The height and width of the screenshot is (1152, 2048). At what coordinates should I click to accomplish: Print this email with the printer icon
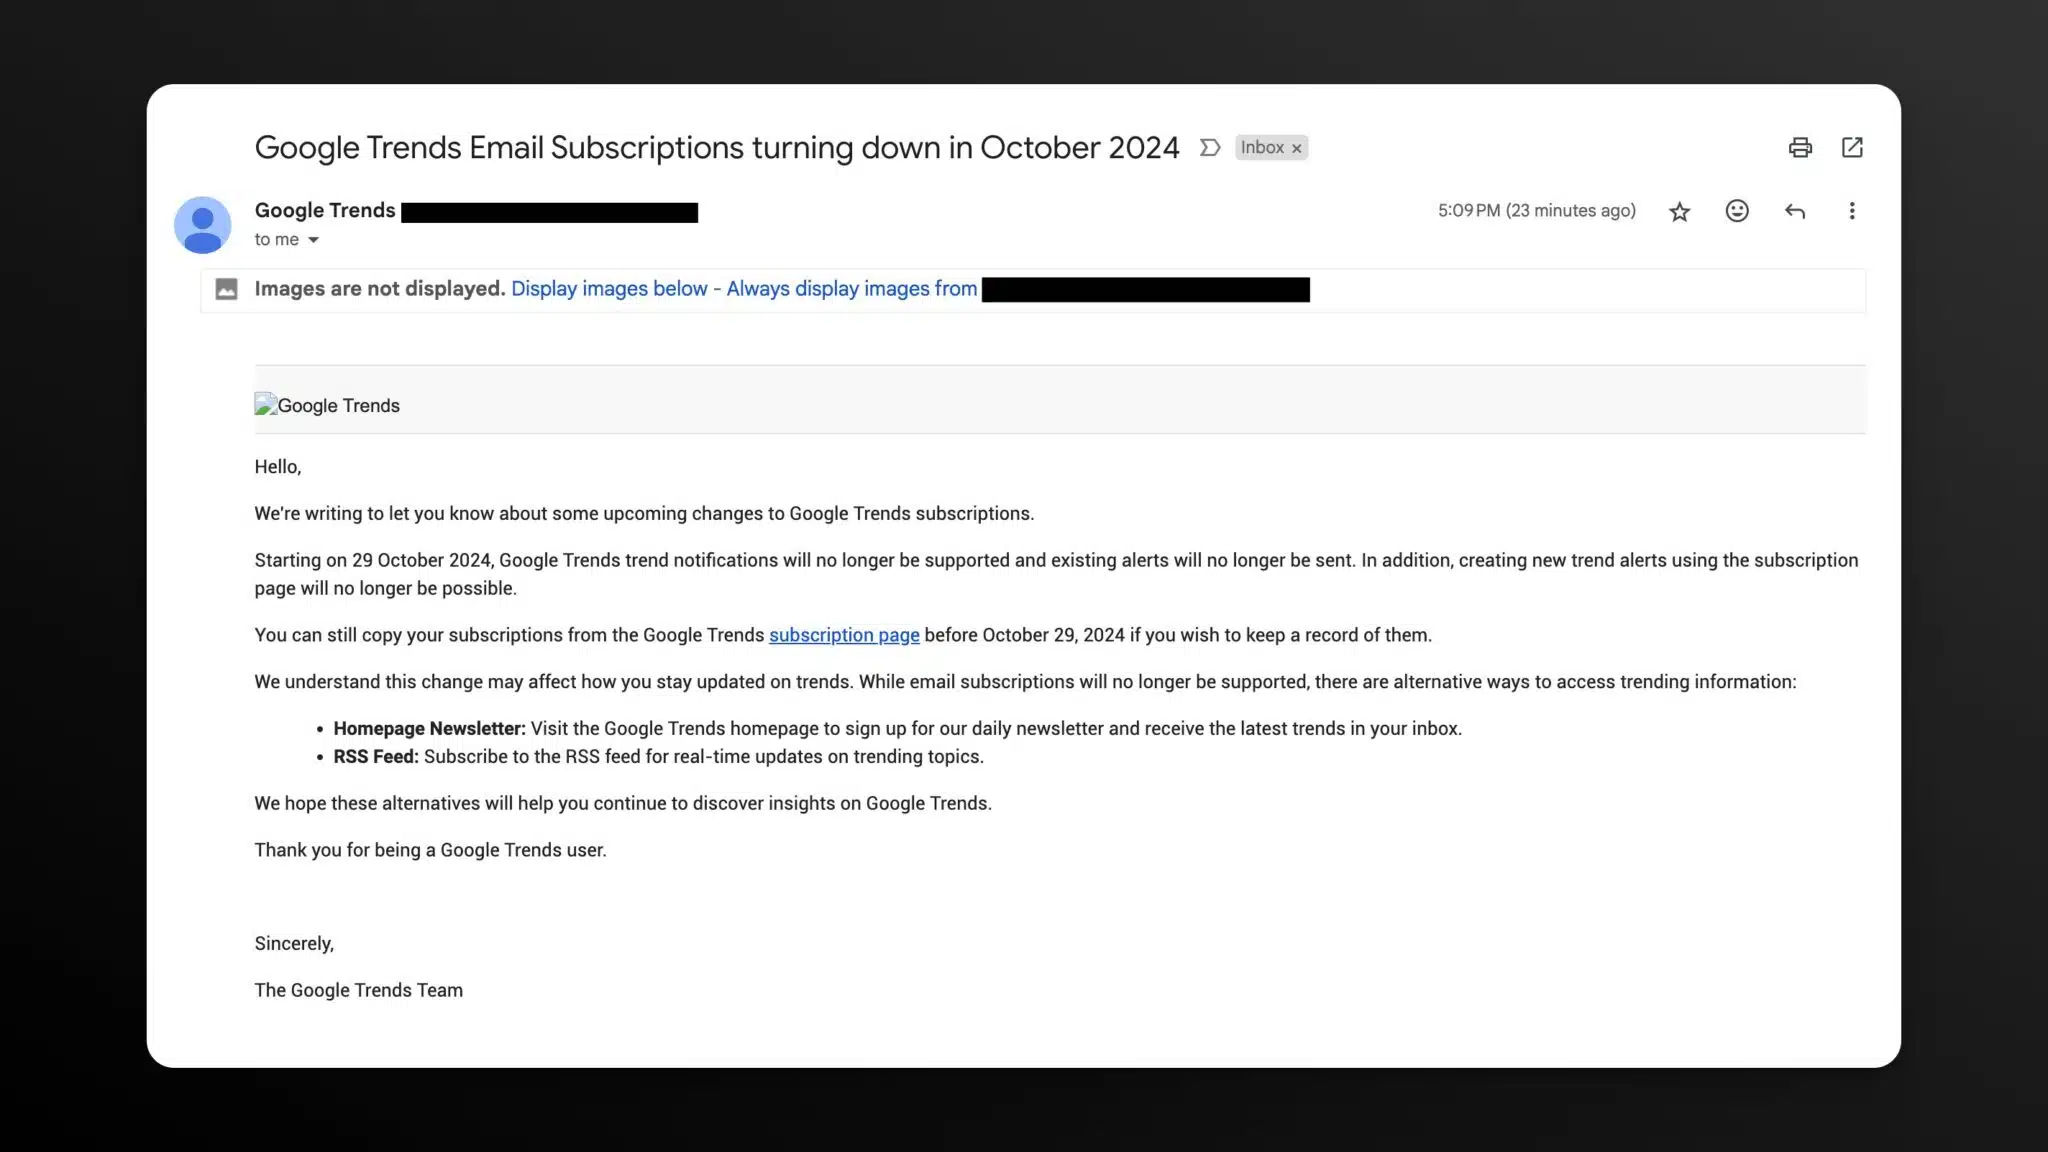pos(1800,148)
